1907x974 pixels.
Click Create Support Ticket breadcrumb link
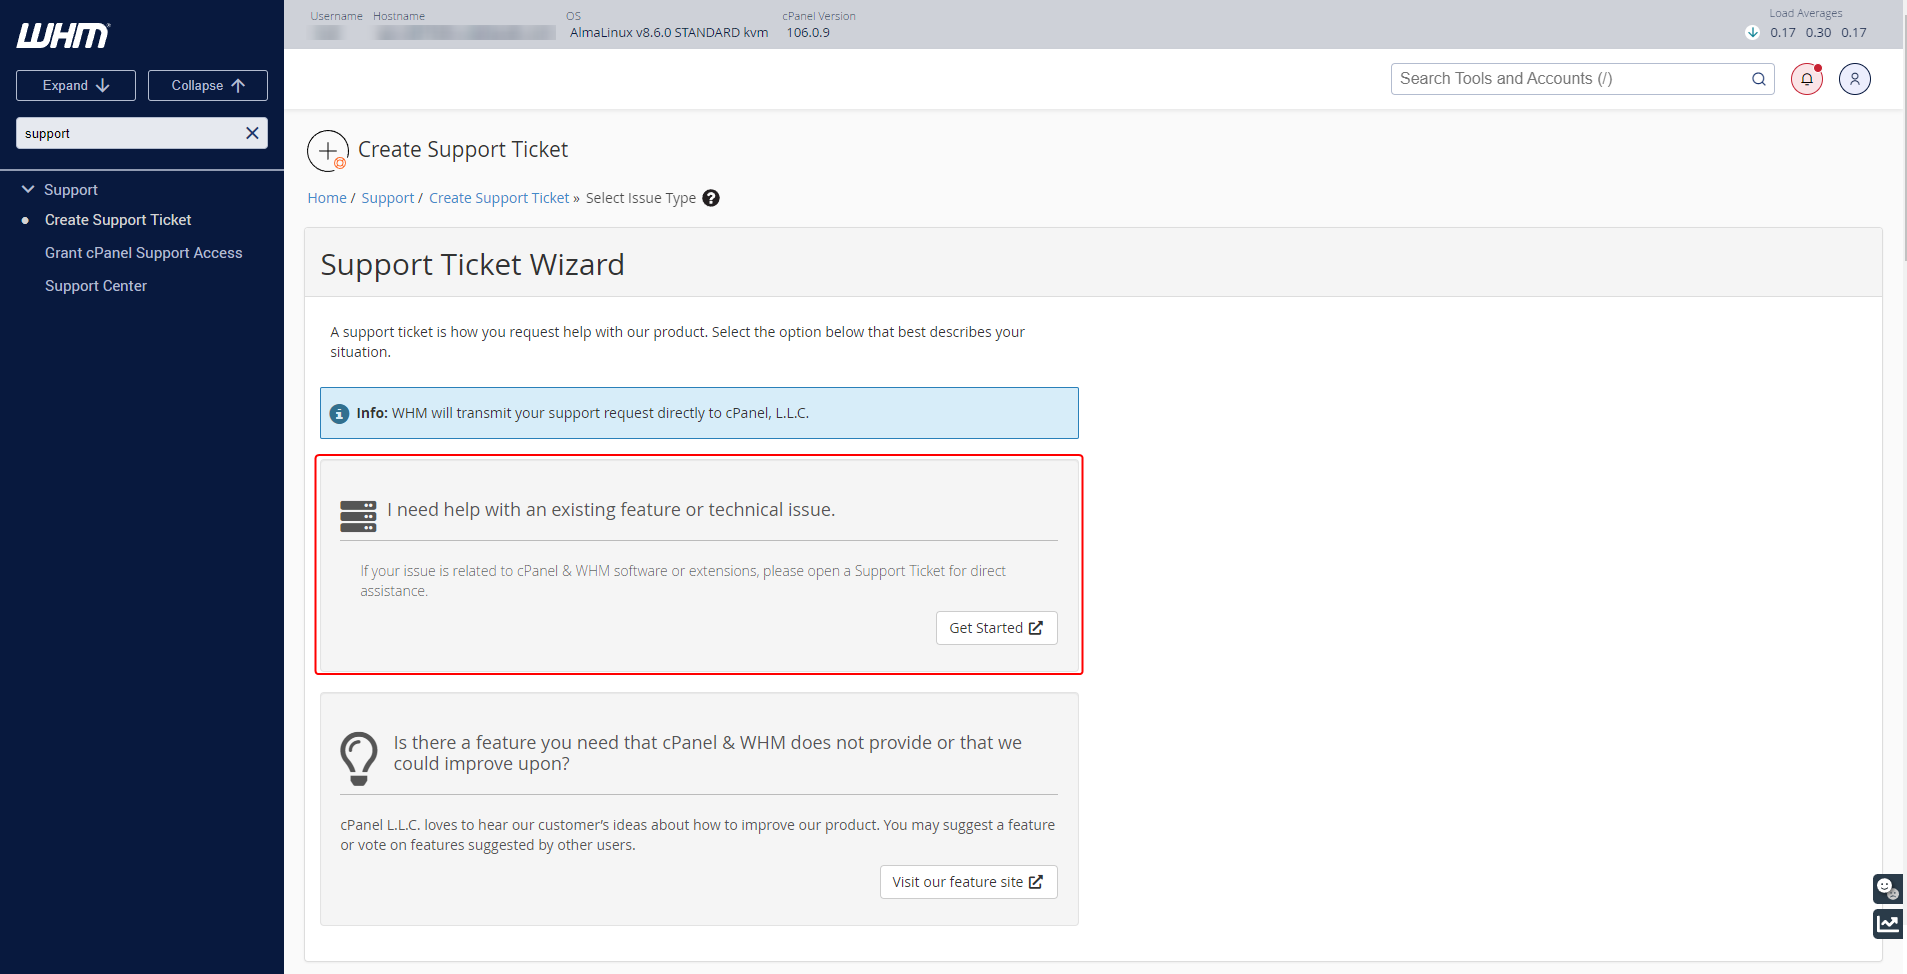pyautogui.click(x=499, y=198)
